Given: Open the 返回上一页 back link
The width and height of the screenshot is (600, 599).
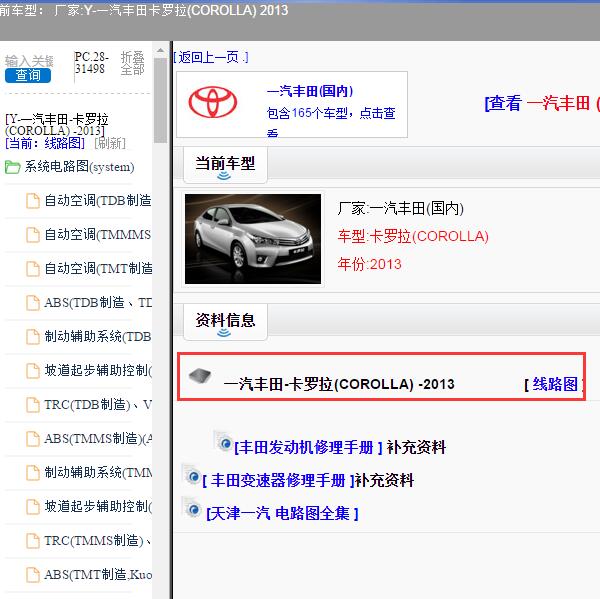Looking at the screenshot, I should tap(210, 57).
